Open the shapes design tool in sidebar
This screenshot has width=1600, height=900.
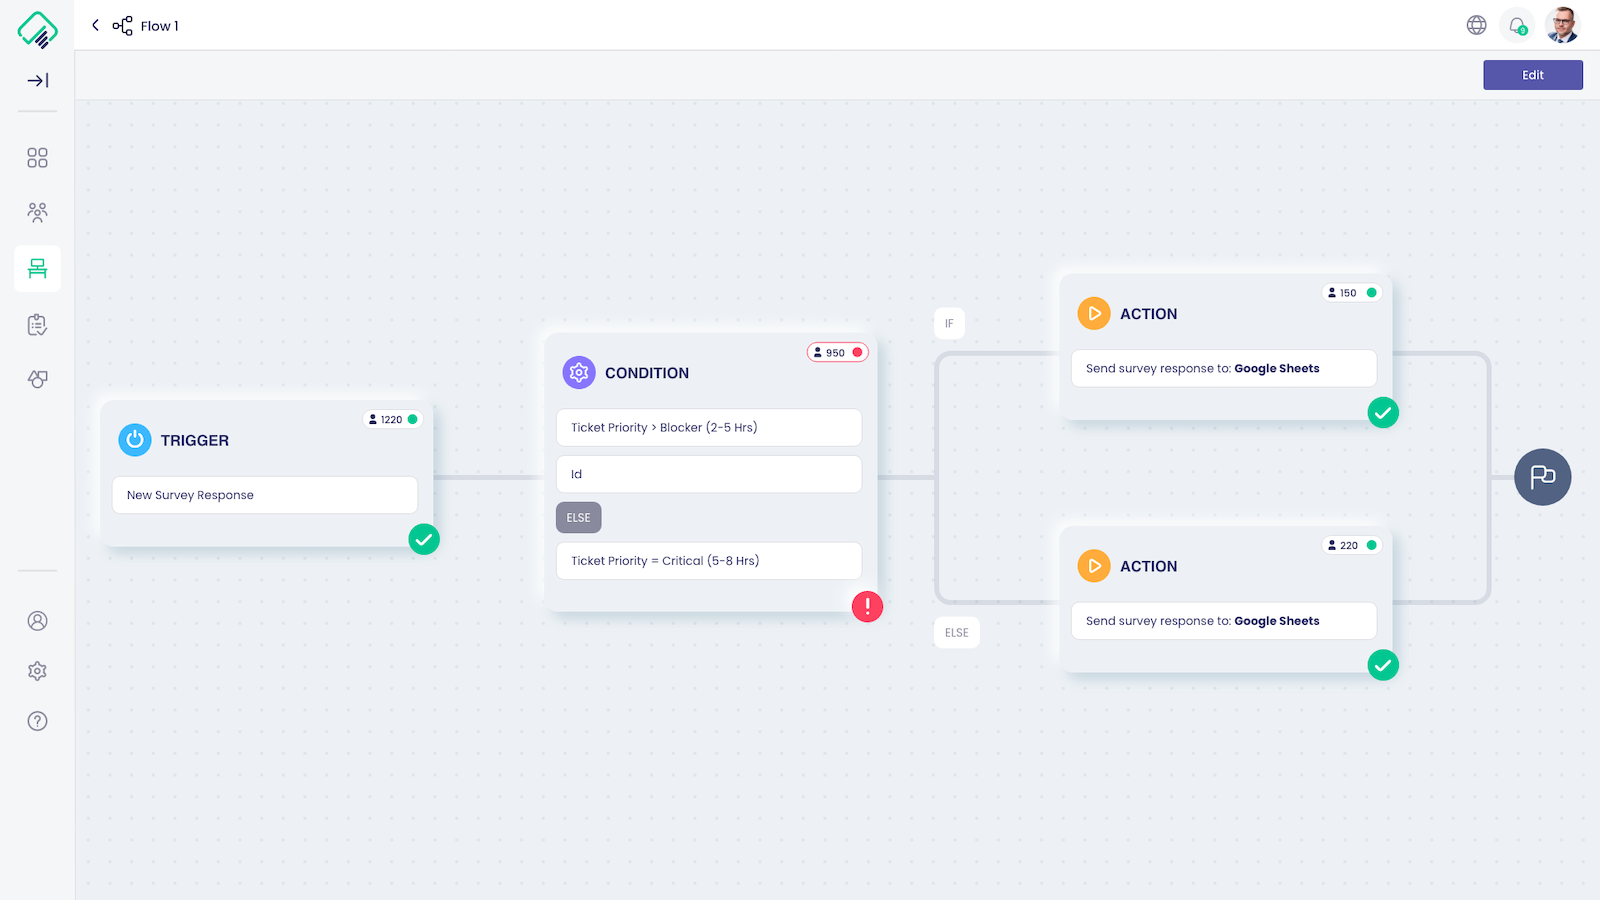(x=37, y=379)
